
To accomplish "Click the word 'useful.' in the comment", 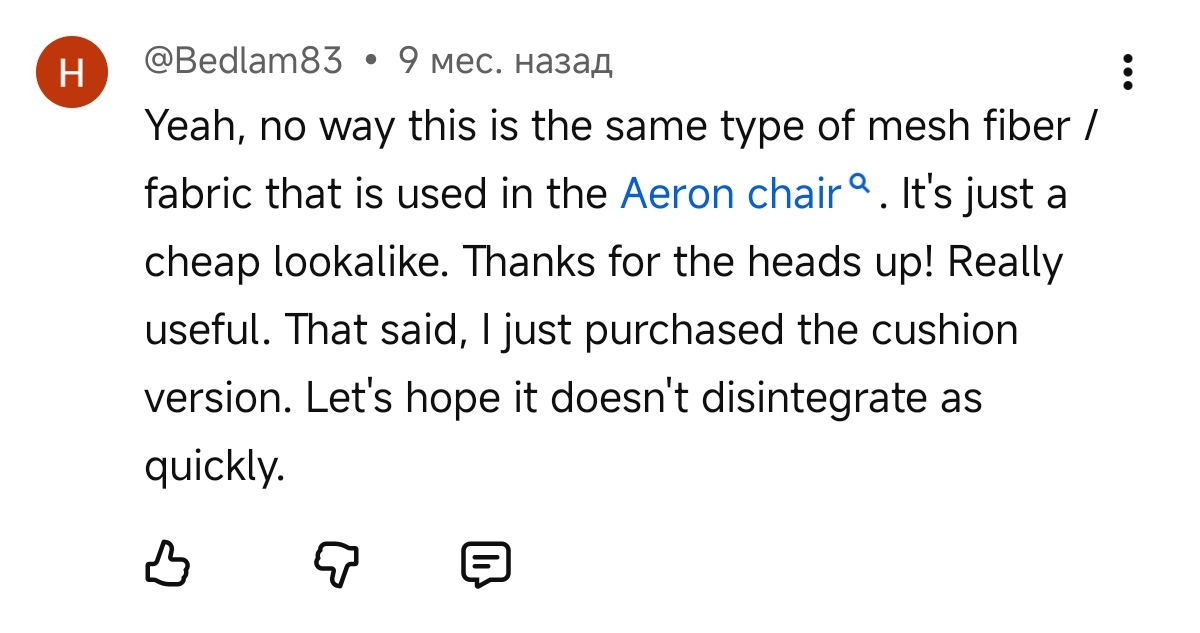I will click(x=207, y=330).
